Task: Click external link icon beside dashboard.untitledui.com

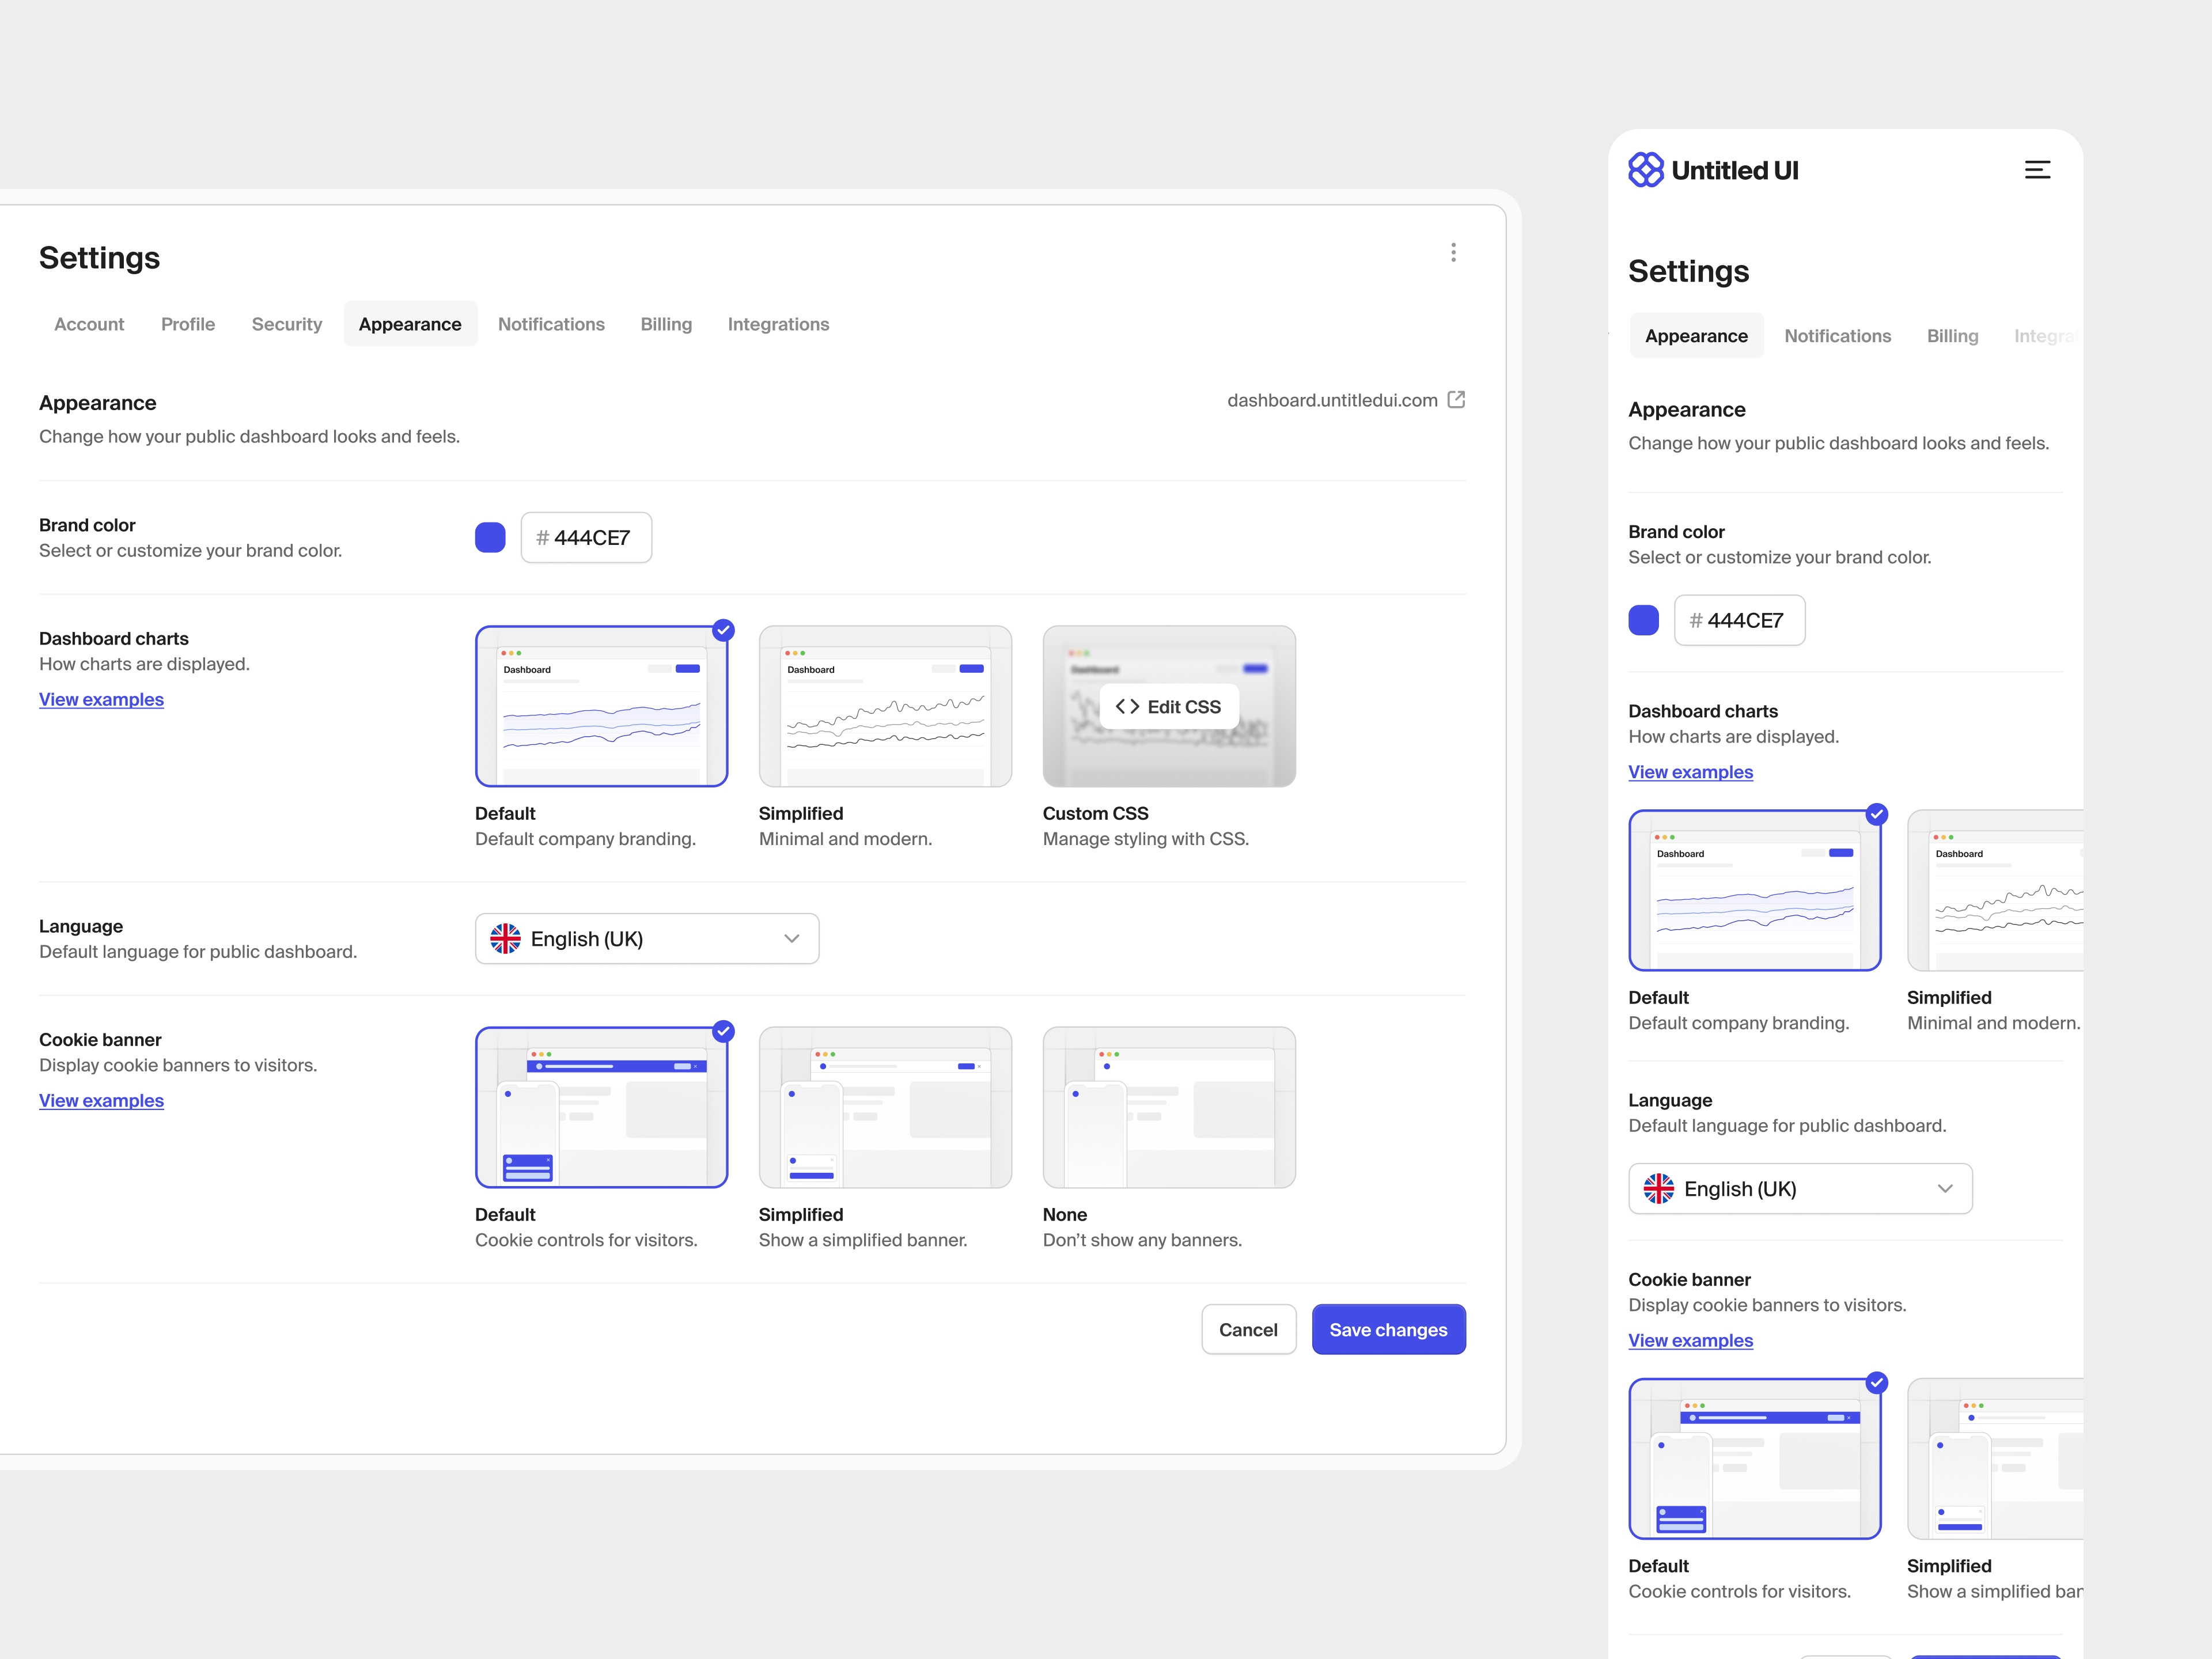Action: click(1456, 400)
